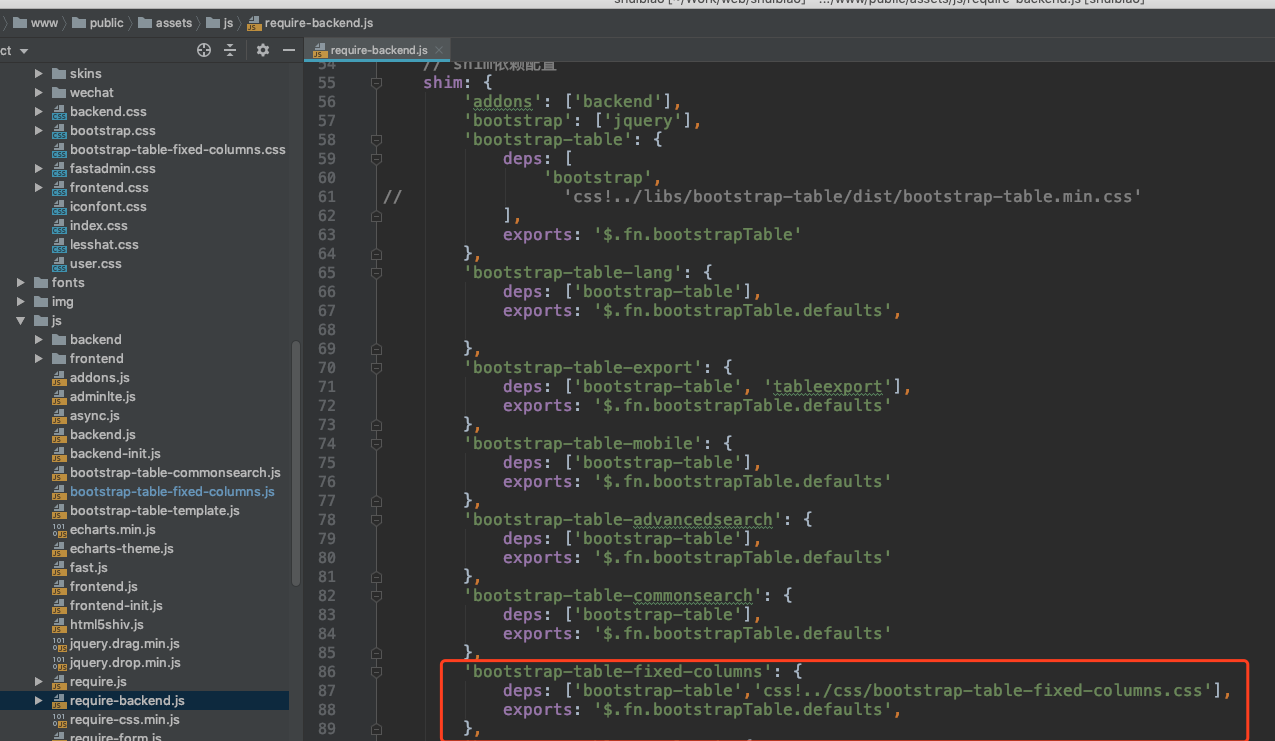Click the fonts folder icon in tree
The width and height of the screenshot is (1275, 741).
click(x=41, y=283)
